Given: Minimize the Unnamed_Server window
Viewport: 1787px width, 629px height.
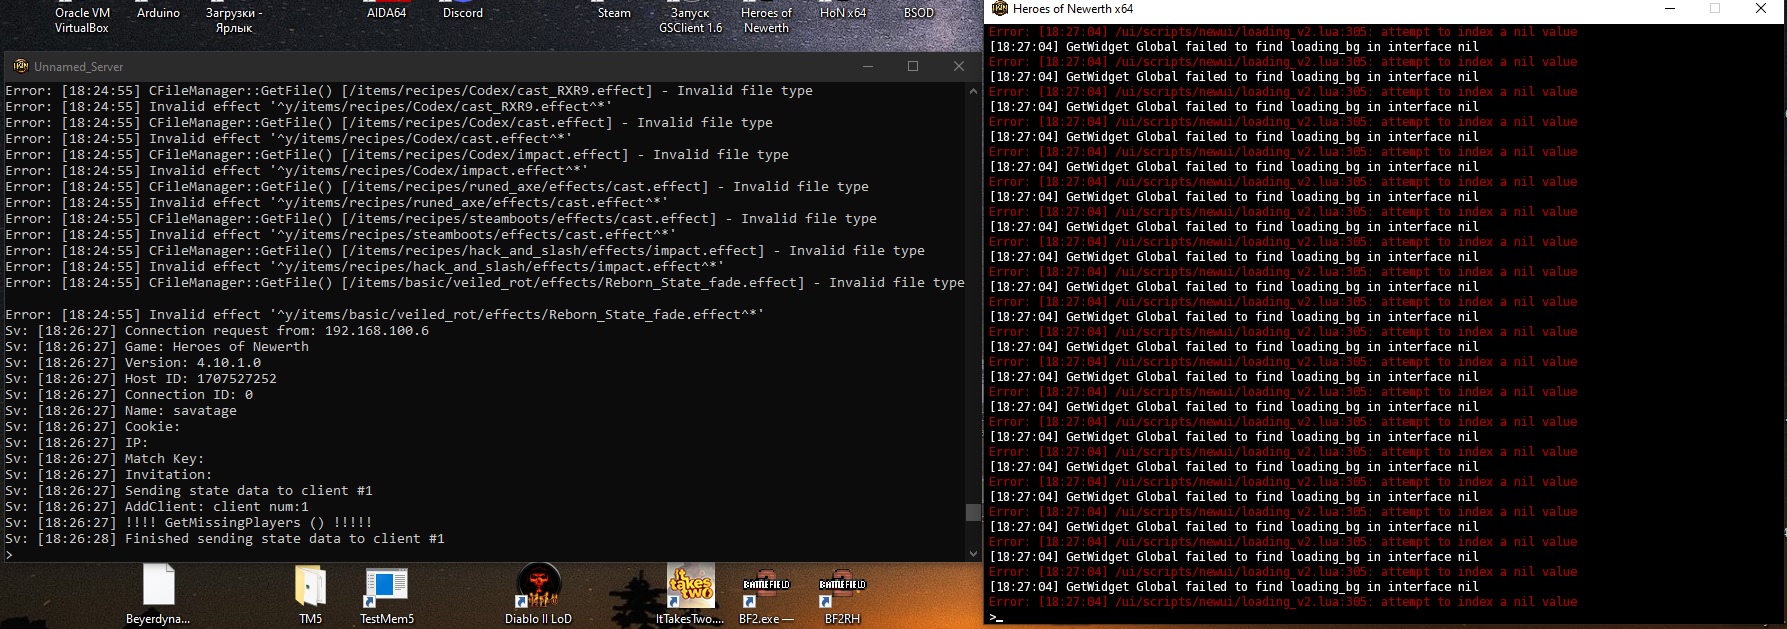Looking at the screenshot, I should point(868,66).
